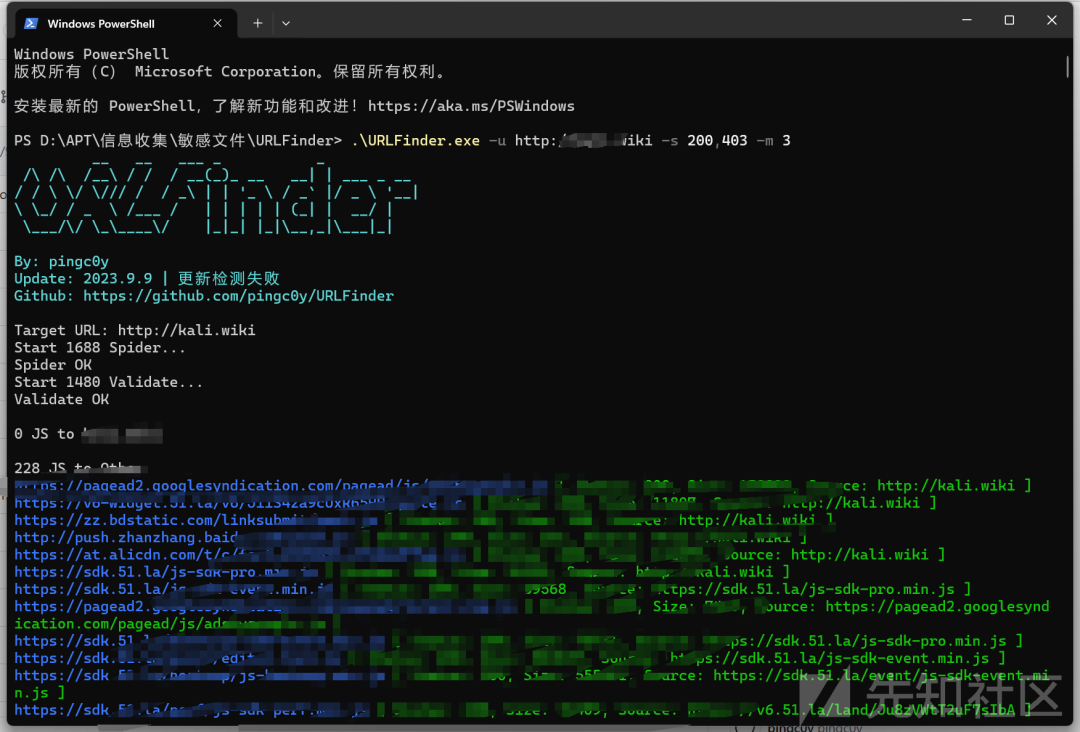1080x732 pixels.
Task: Click the 'Target URL: http://kali.wiki' line
Action: [x=135, y=331]
